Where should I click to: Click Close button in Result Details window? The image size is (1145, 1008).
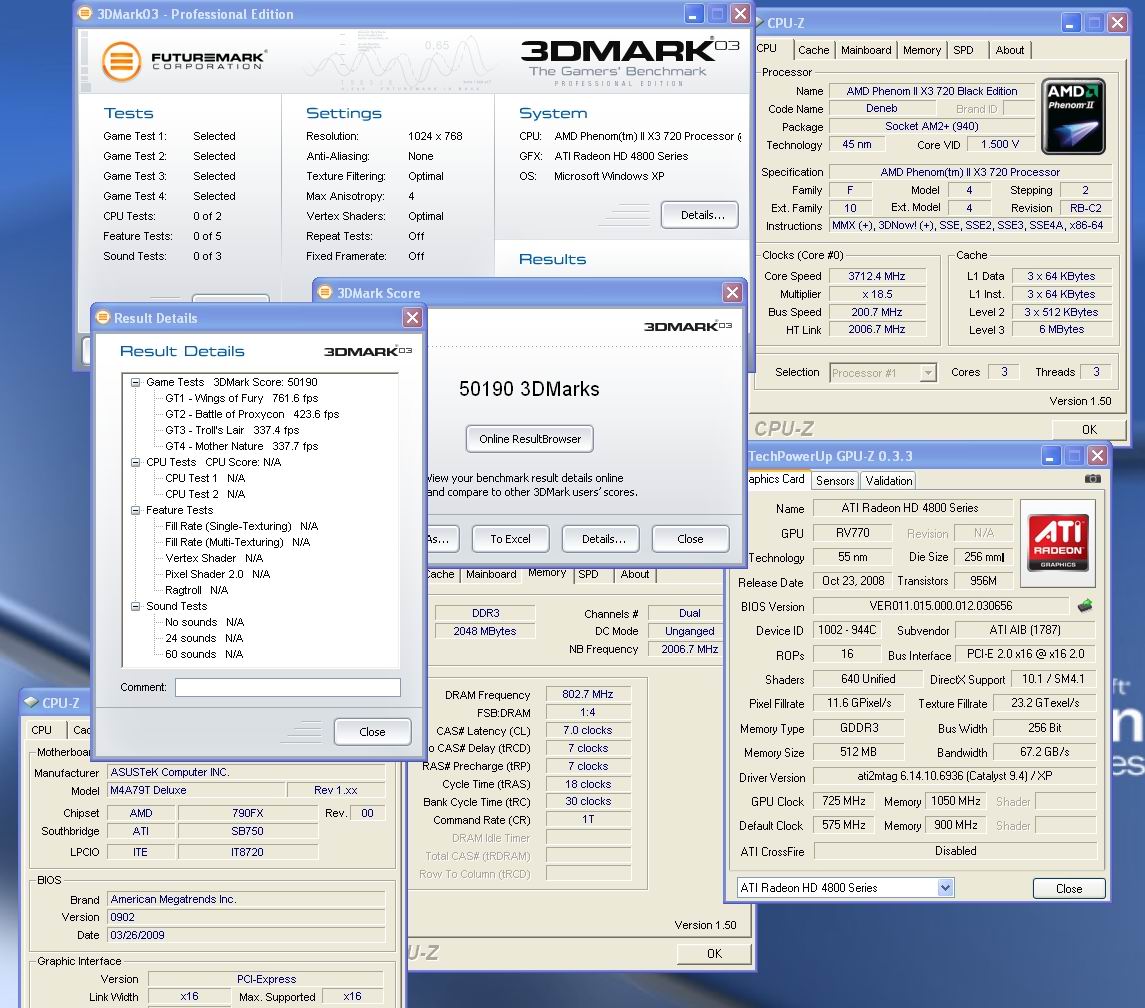372,732
